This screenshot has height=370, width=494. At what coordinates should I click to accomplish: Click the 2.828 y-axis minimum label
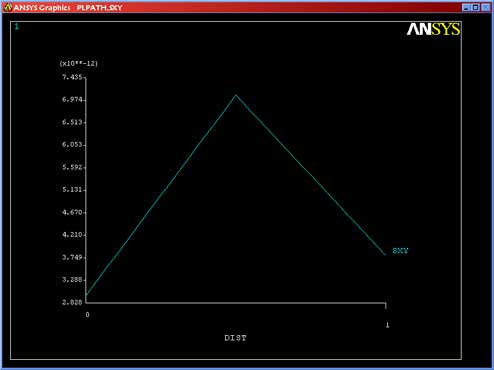coord(72,302)
